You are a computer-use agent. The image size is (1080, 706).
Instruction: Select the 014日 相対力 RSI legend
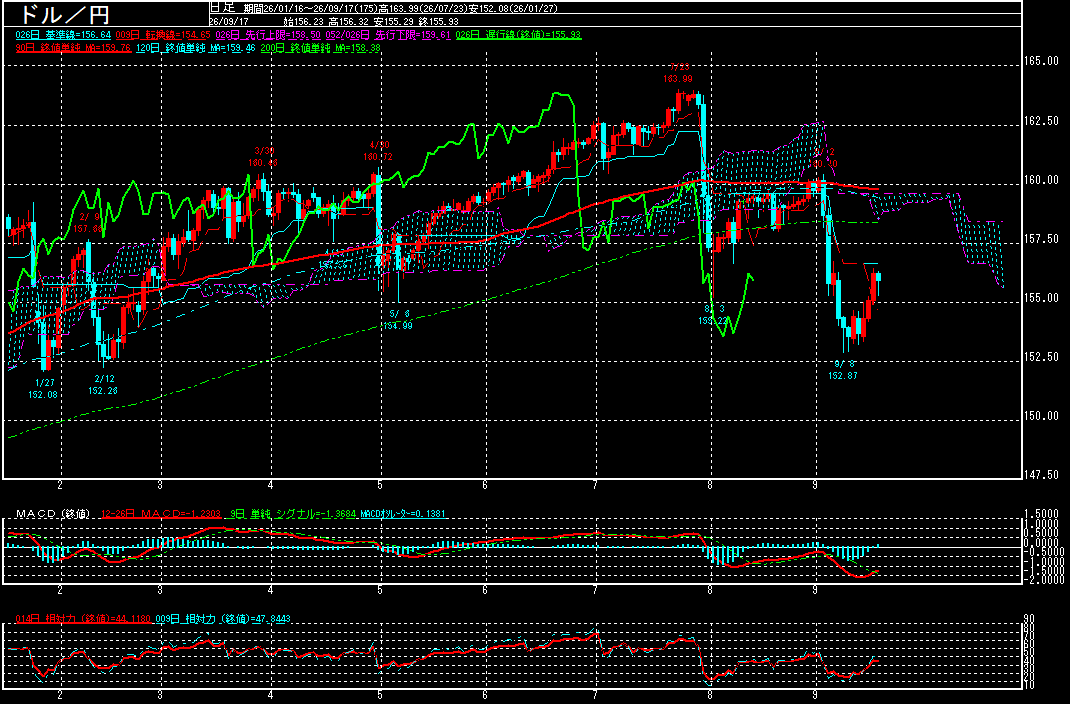click(x=83, y=619)
